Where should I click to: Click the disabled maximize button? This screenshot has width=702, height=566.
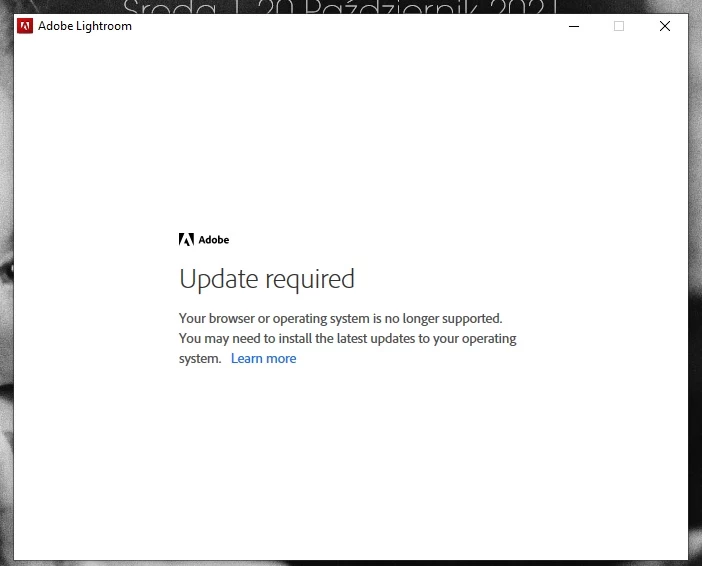619,26
